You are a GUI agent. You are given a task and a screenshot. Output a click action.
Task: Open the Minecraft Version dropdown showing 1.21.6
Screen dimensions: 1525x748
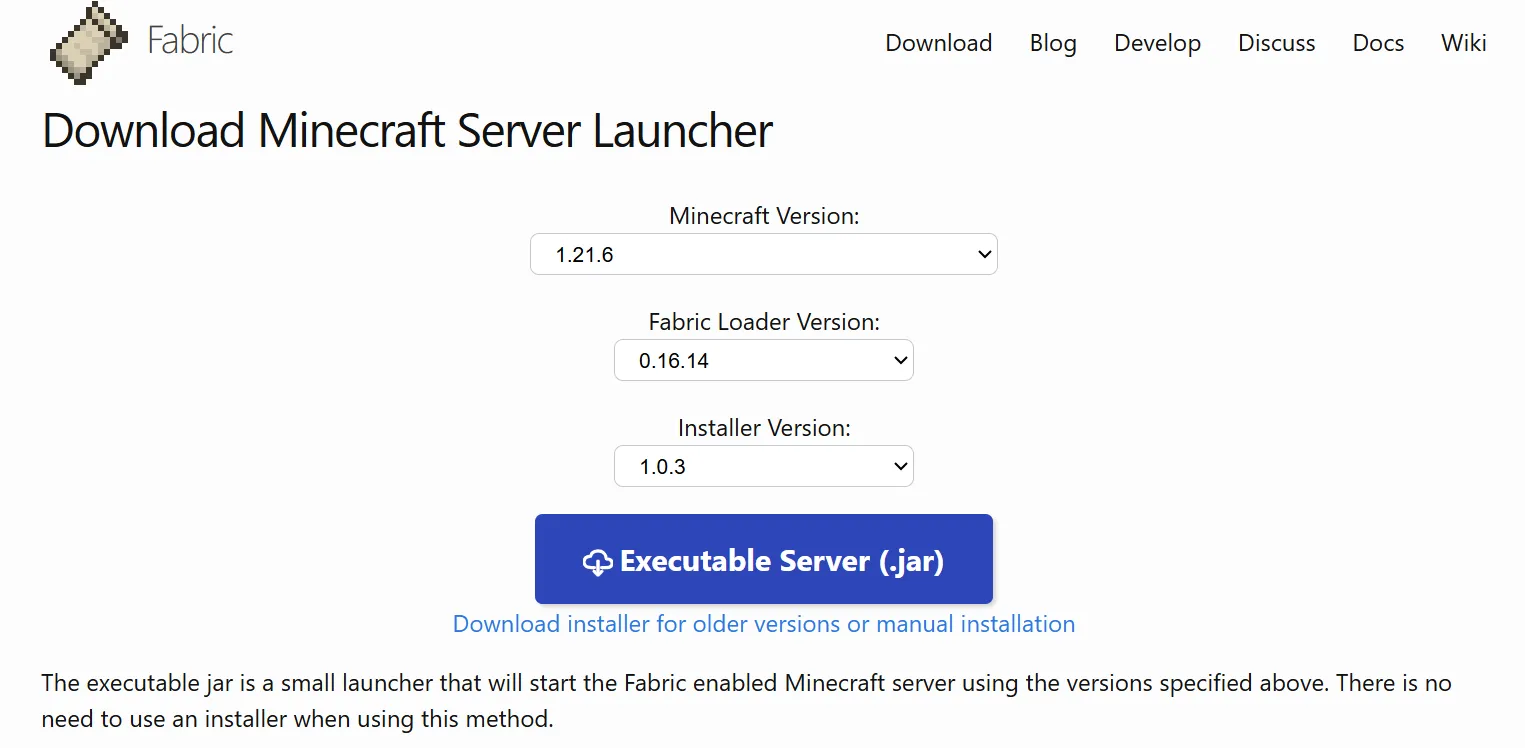pos(764,254)
